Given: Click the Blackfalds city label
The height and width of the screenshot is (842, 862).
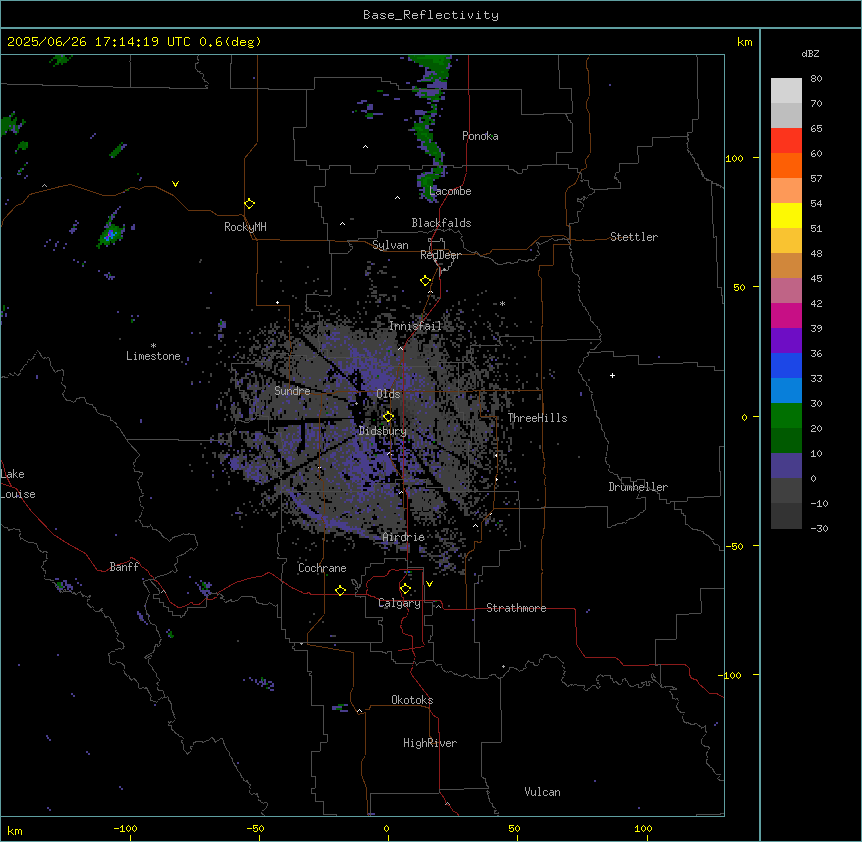Looking at the screenshot, I should coord(441,223).
